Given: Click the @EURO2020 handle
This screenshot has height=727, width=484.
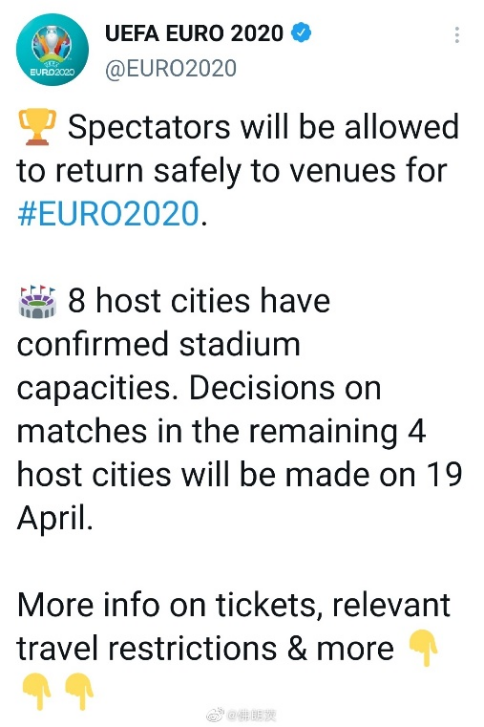Looking at the screenshot, I should tap(171, 69).
